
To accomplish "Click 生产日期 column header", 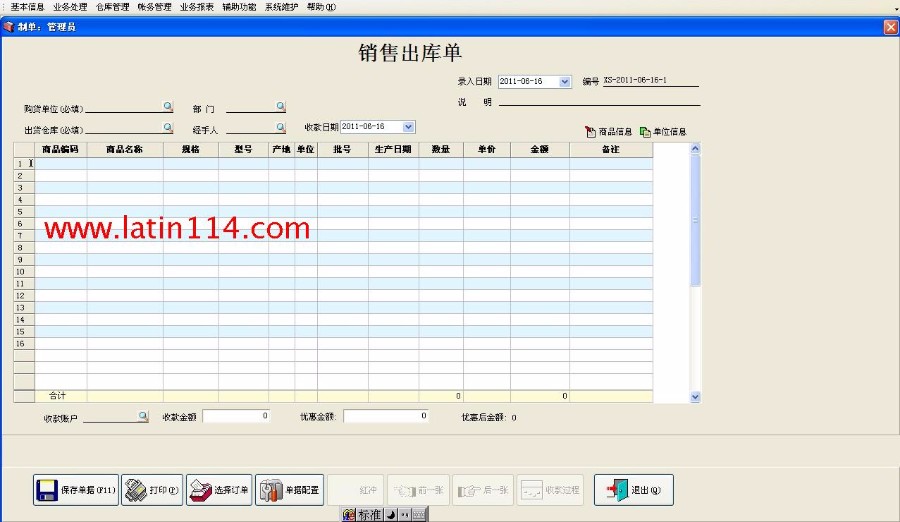I will click(394, 149).
